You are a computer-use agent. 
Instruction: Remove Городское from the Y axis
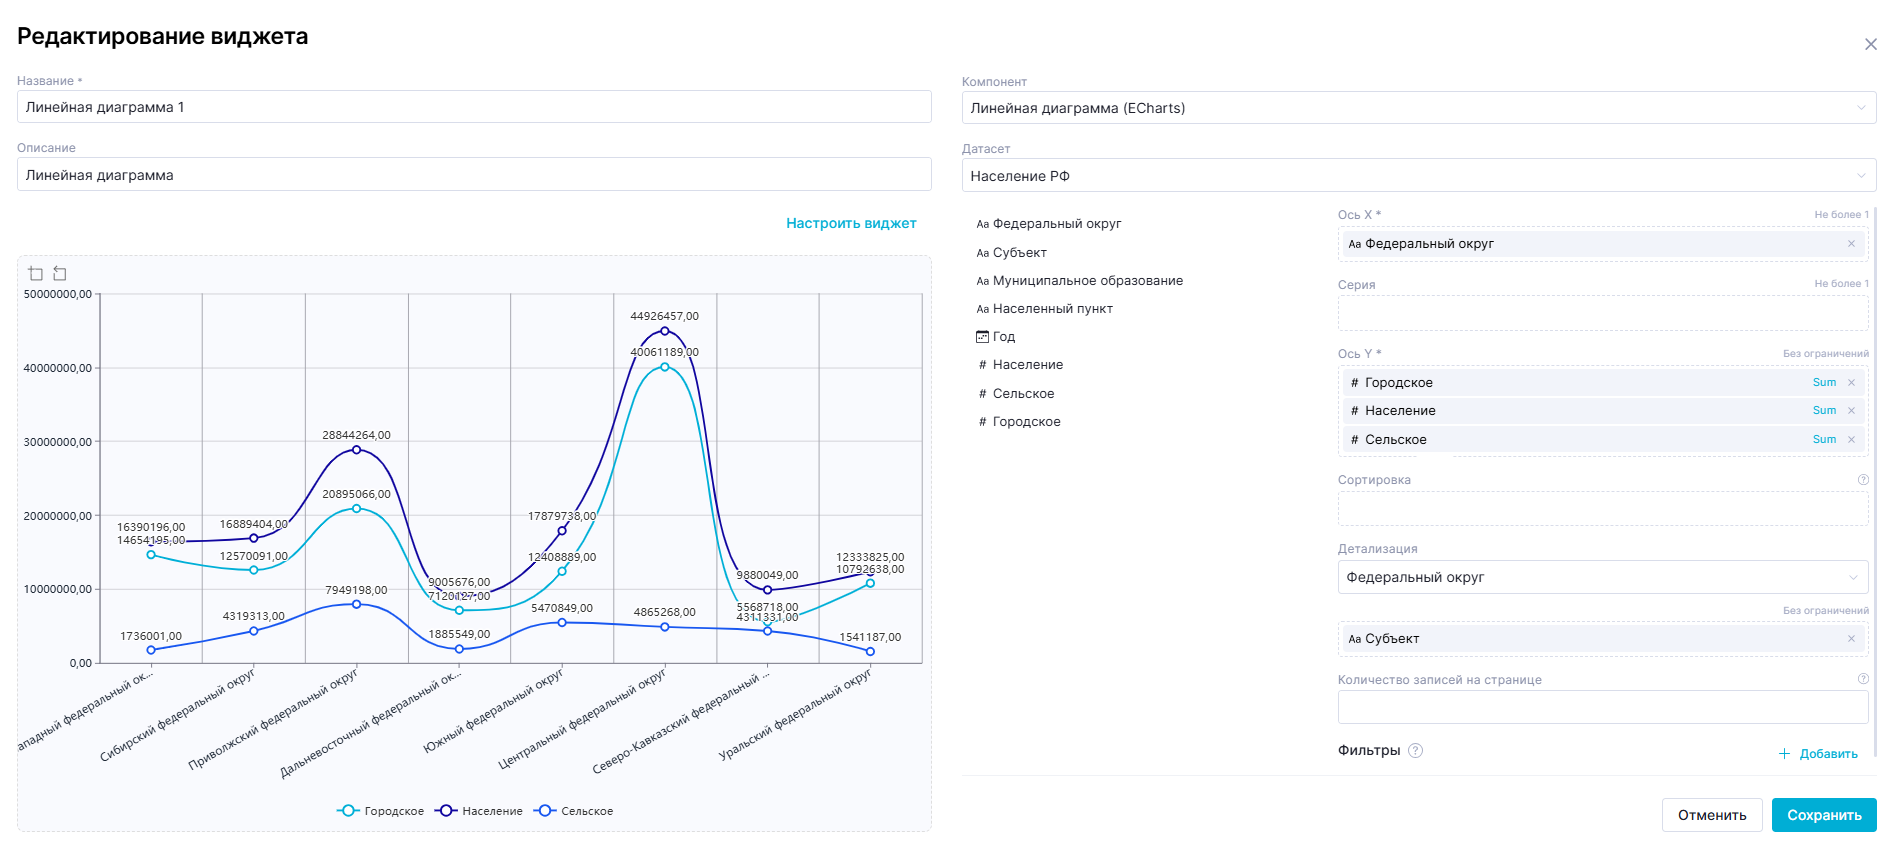pos(1851,383)
